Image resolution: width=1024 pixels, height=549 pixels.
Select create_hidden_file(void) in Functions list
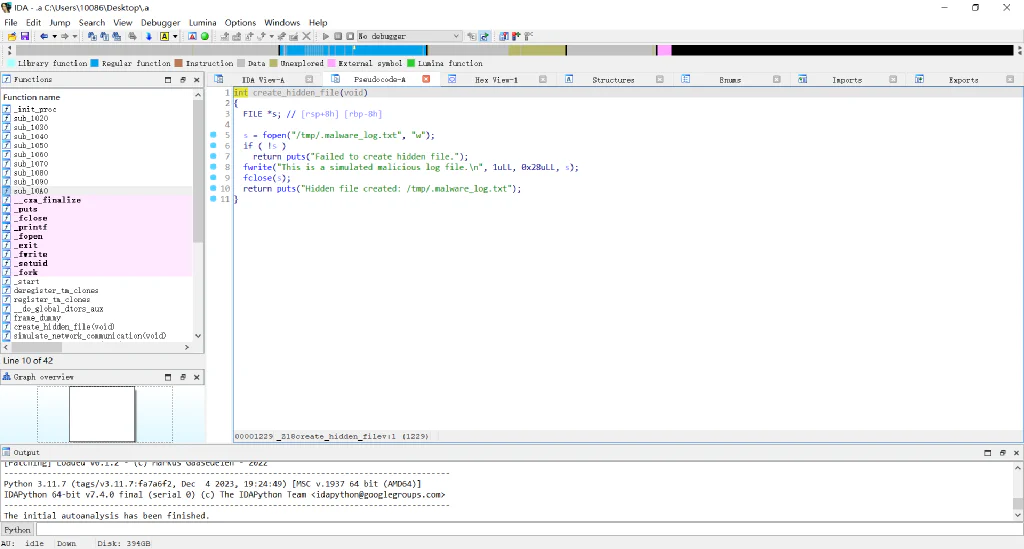coord(64,327)
